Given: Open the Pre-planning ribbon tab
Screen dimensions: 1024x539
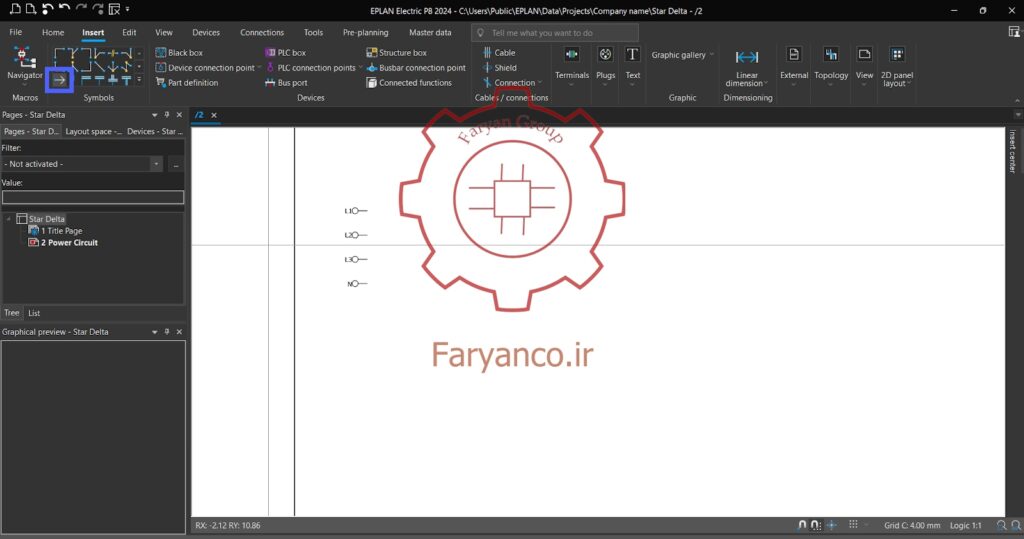Looking at the screenshot, I should (365, 32).
